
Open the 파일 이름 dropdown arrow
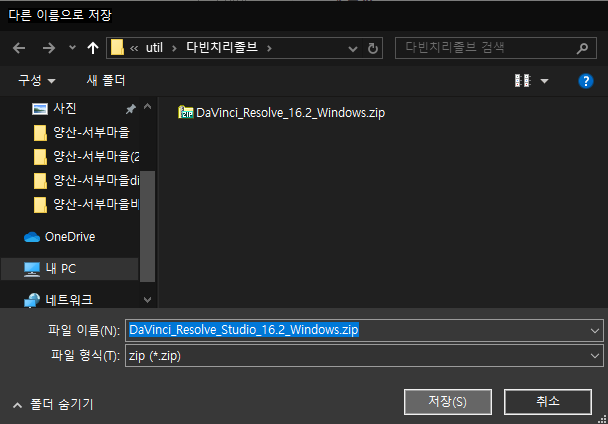(594, 331)
